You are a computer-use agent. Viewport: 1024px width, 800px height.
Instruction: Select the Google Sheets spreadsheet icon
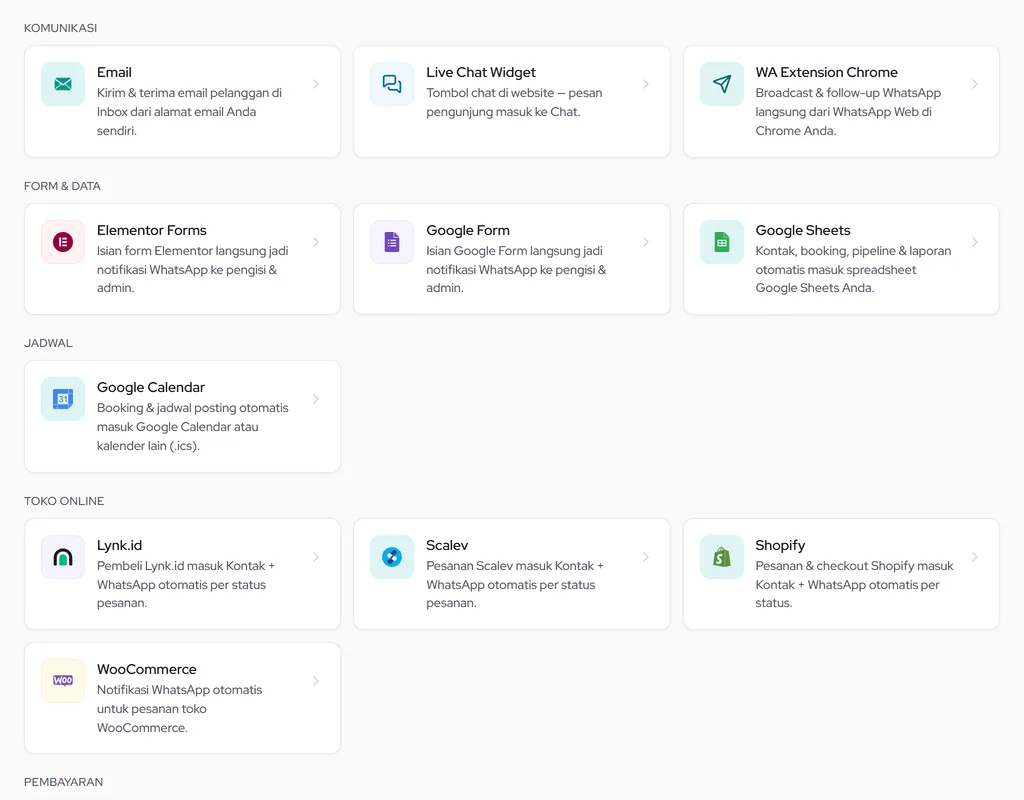click(x=722, y=242)
